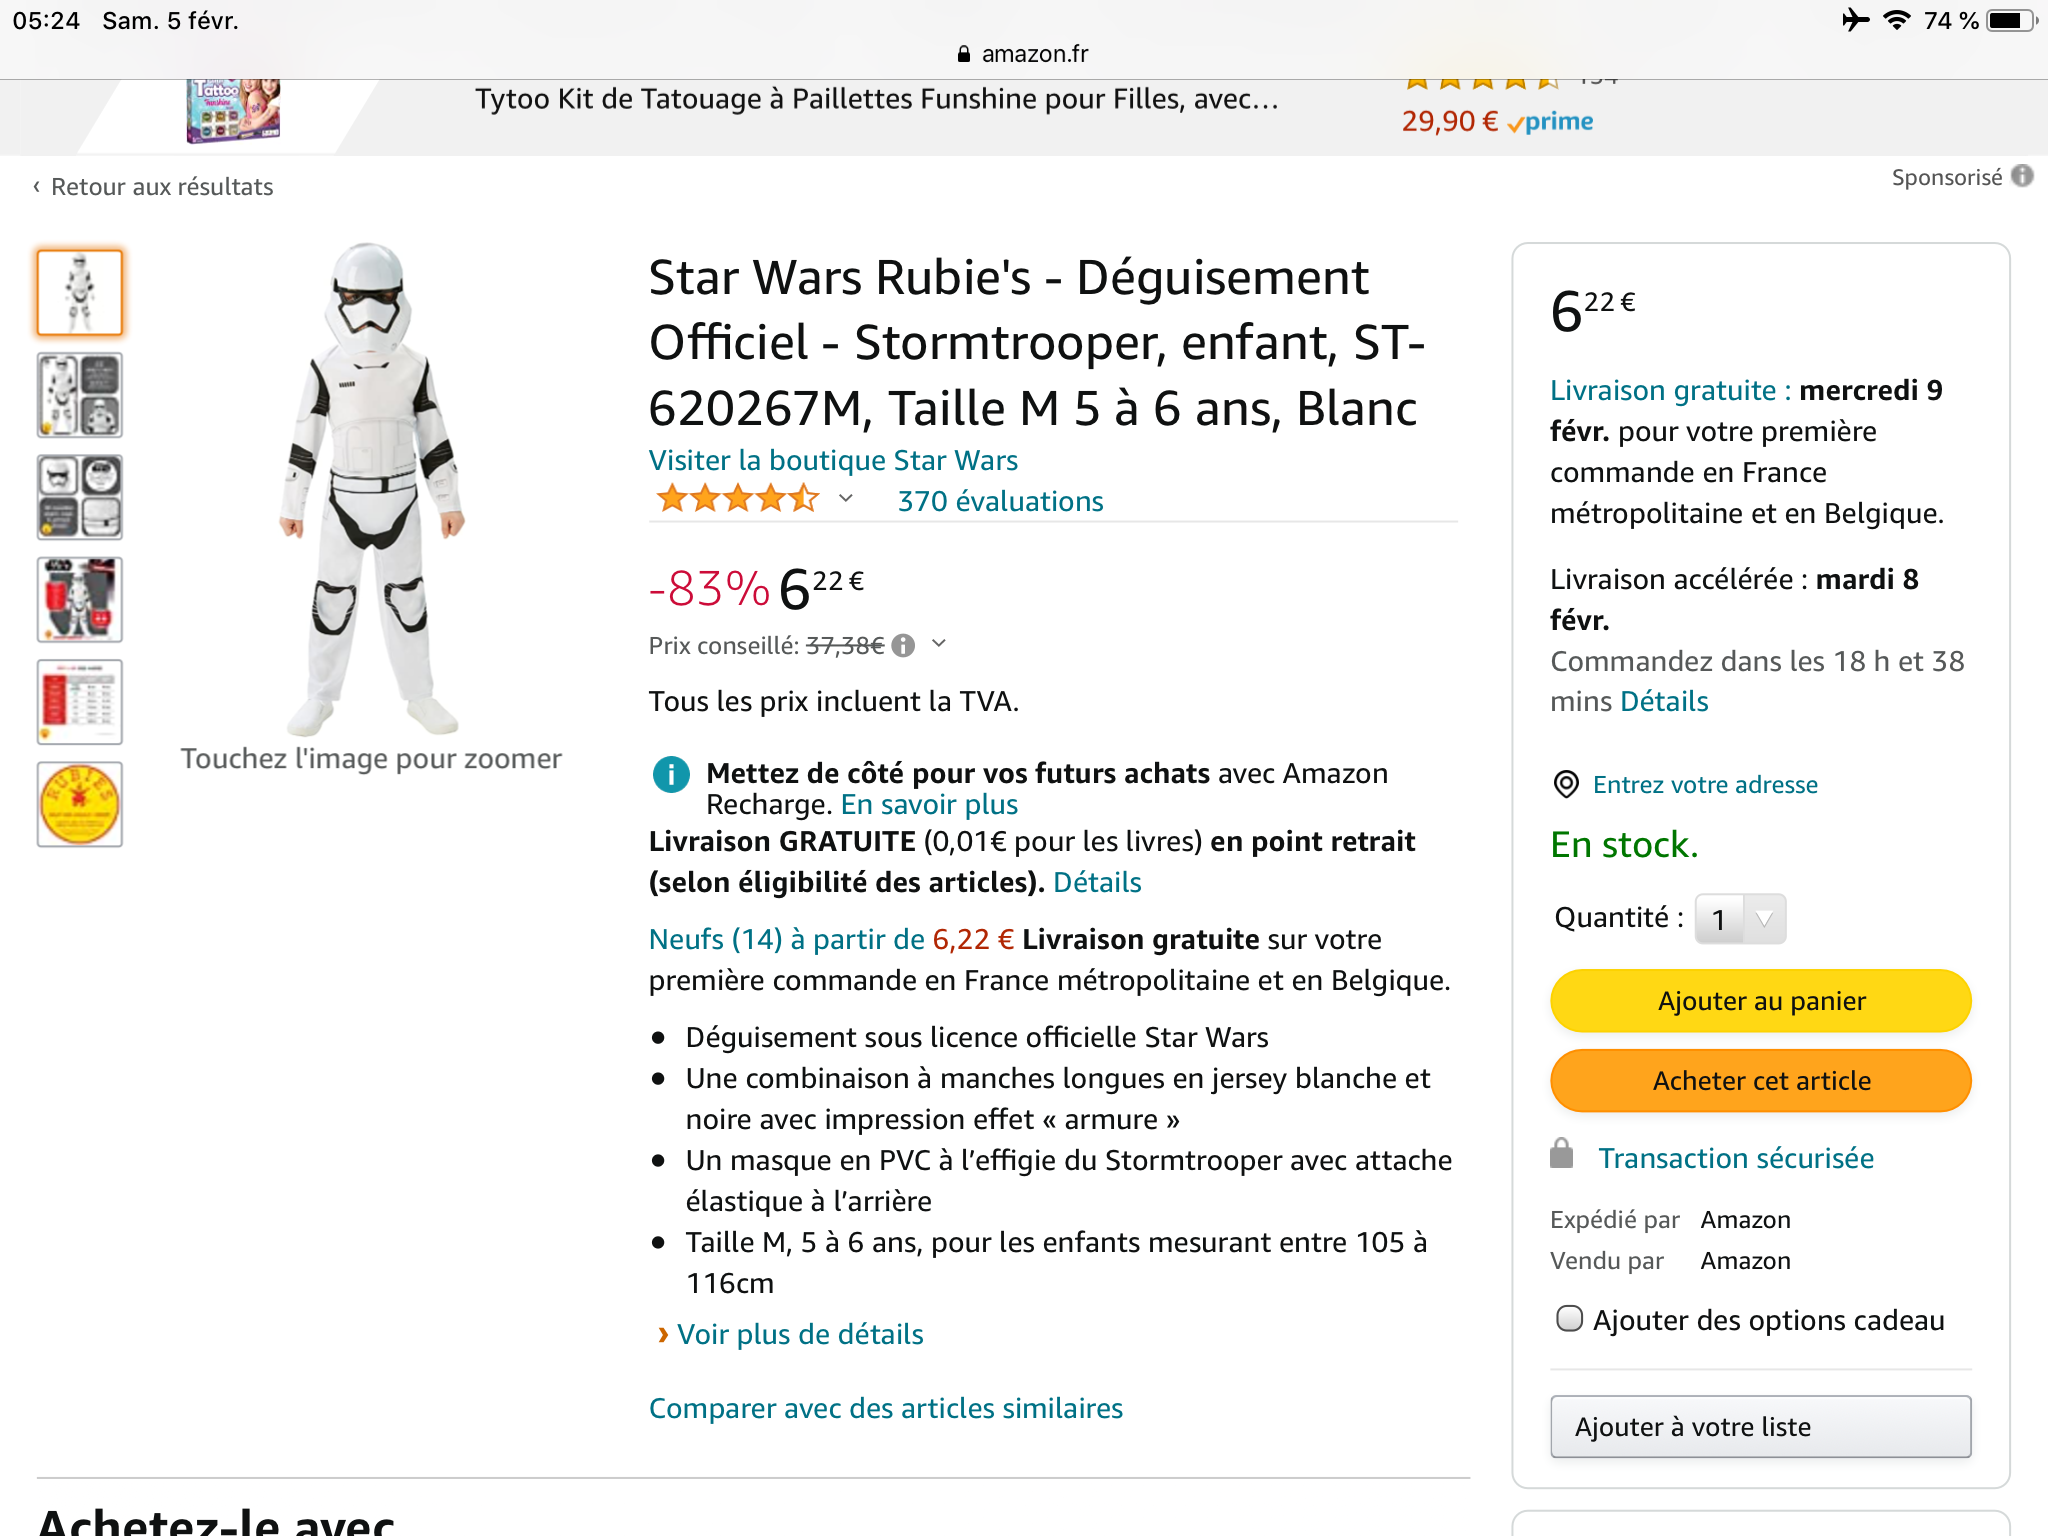Click the blue Amazon Recharge info icon

coord(671,775)
